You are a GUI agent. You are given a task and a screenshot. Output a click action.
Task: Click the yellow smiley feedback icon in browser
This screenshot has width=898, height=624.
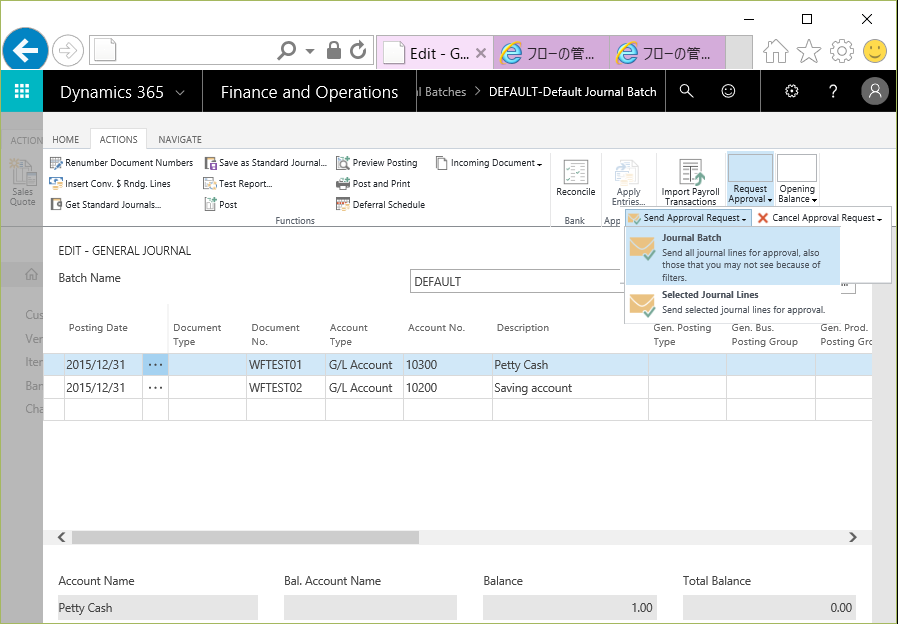coord(875,51)
